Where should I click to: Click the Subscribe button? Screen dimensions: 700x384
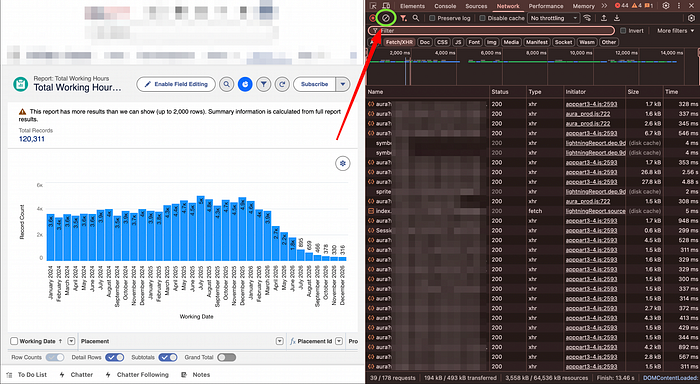tap(314, 84)
